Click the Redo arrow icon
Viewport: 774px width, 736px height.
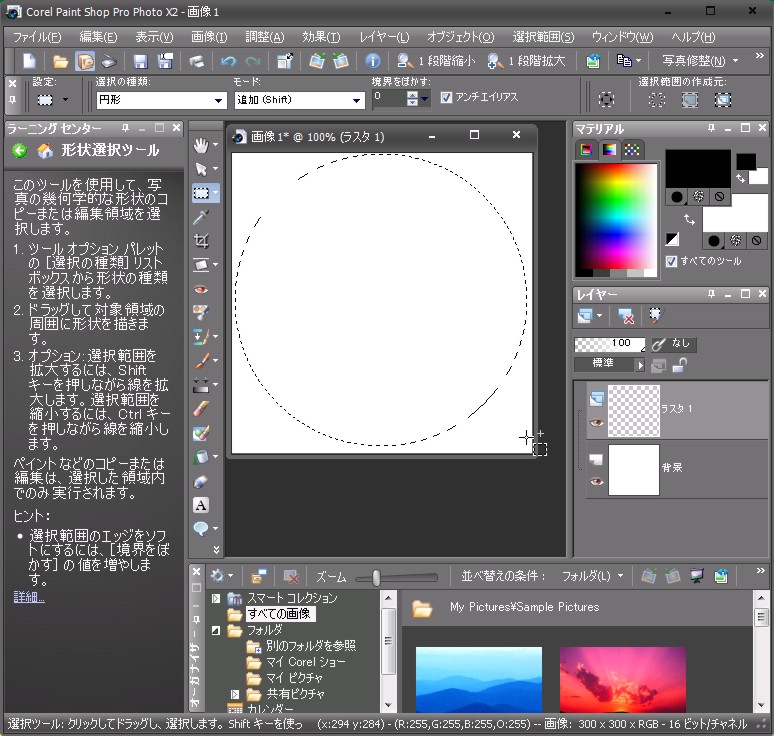(x=253, y=61)
